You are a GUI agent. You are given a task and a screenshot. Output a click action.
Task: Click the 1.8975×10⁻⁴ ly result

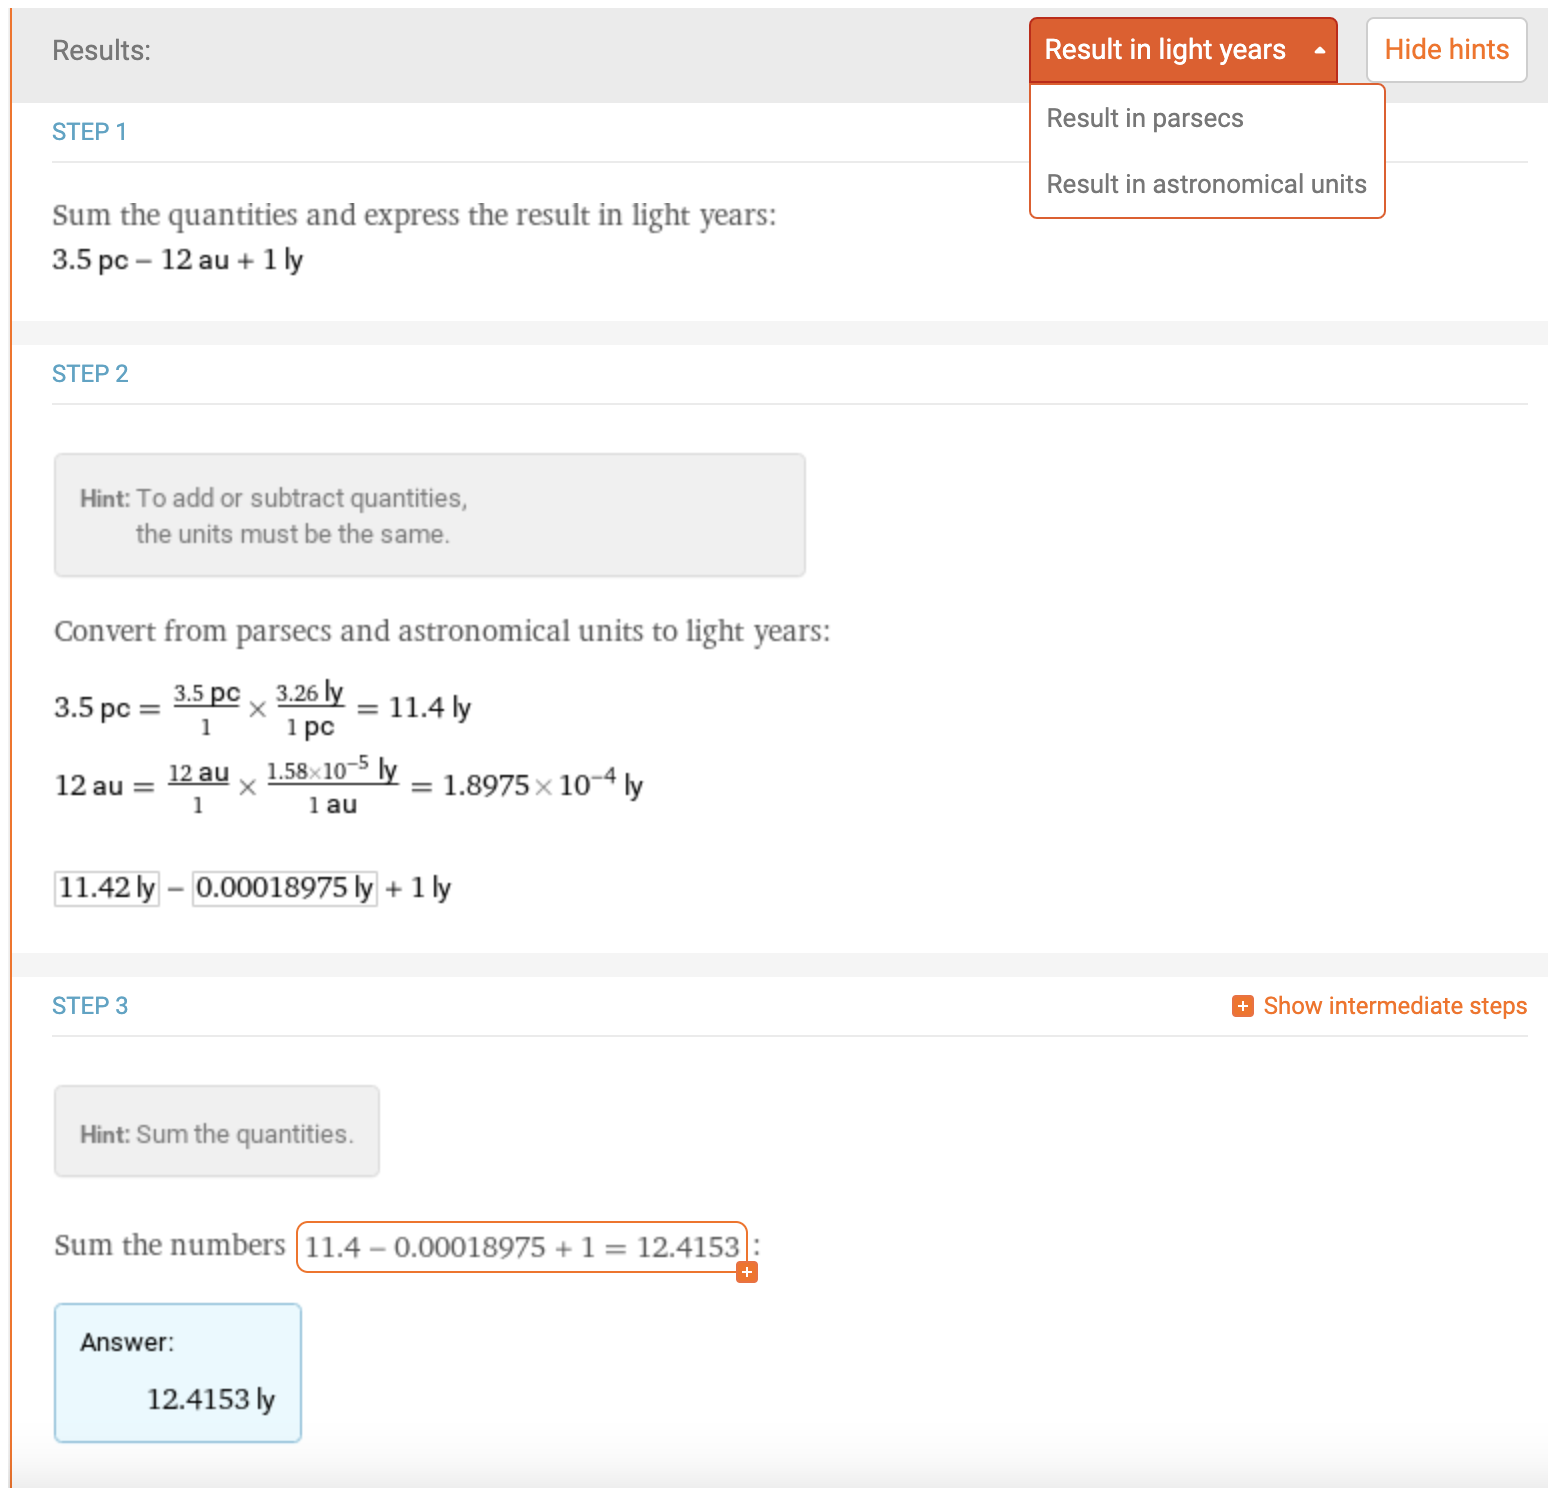coord(543,785)
